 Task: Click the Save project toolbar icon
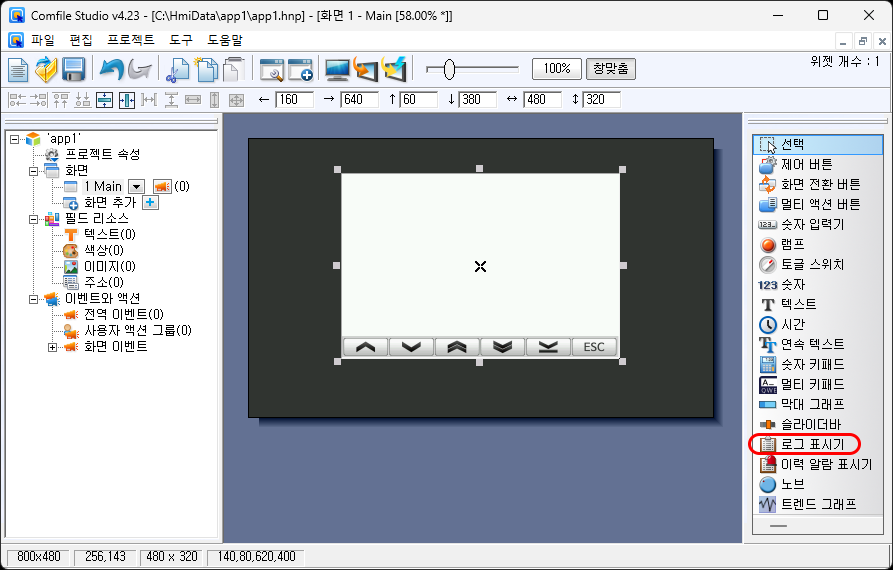[73, 69]
